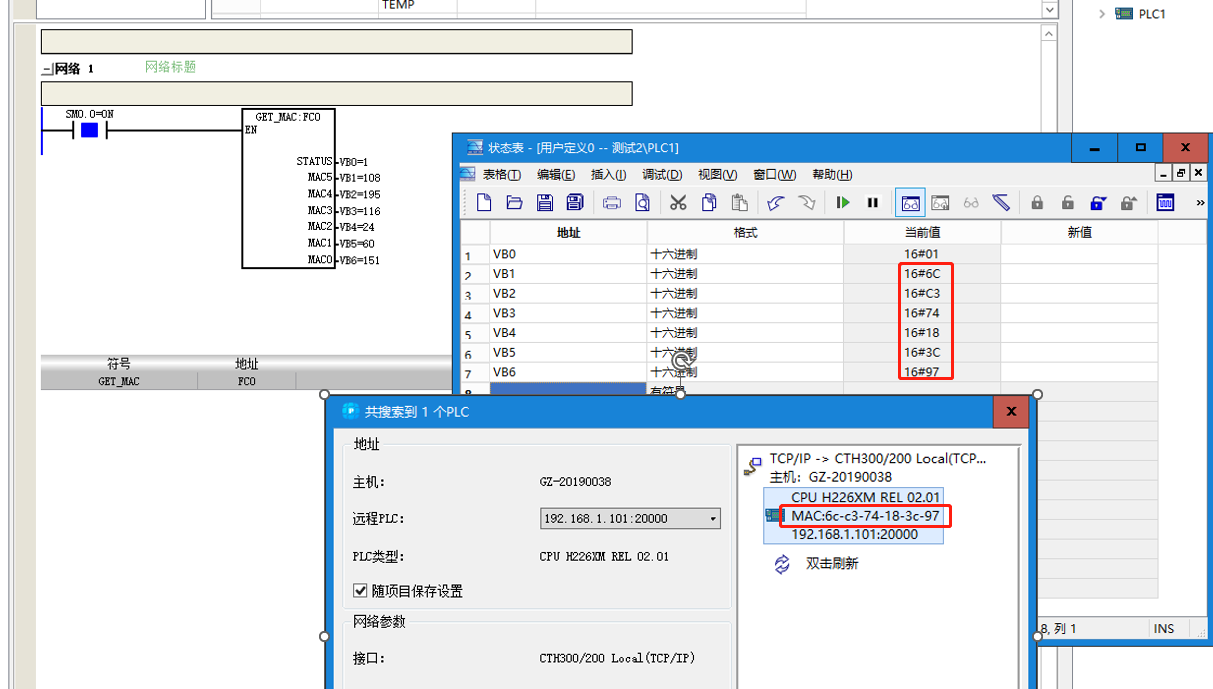Viewport: 1213px width, 689px height.
Task: Click the 新值 column header
Action: [x=1079, y=233]
